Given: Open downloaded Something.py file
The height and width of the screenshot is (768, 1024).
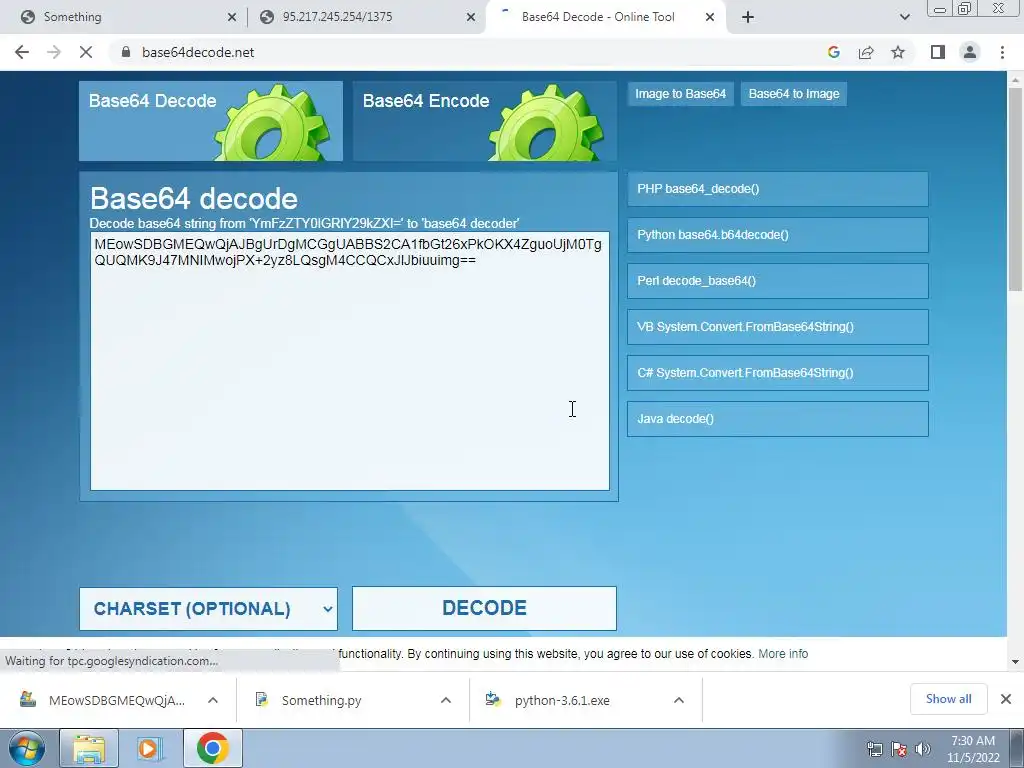Looking at the screenshot, I should click(321, 700).
